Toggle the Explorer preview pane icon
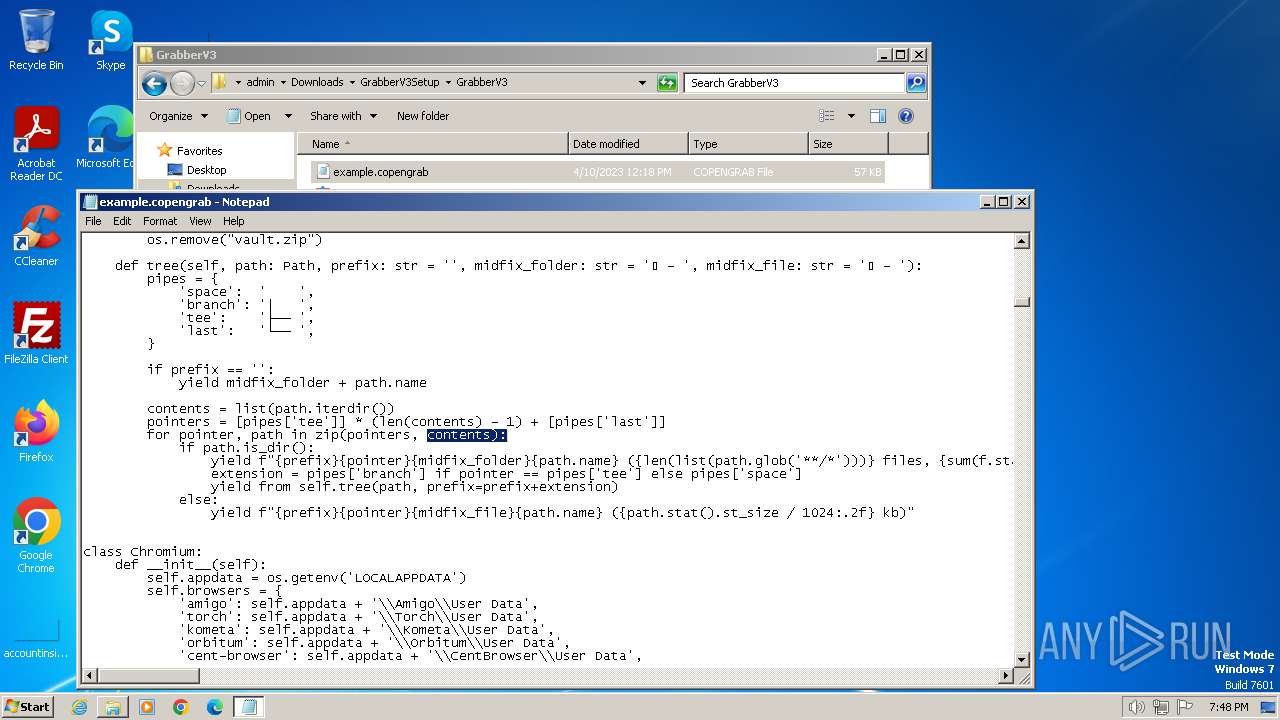Screen dimensions: 1280x720 pos(877,116)
